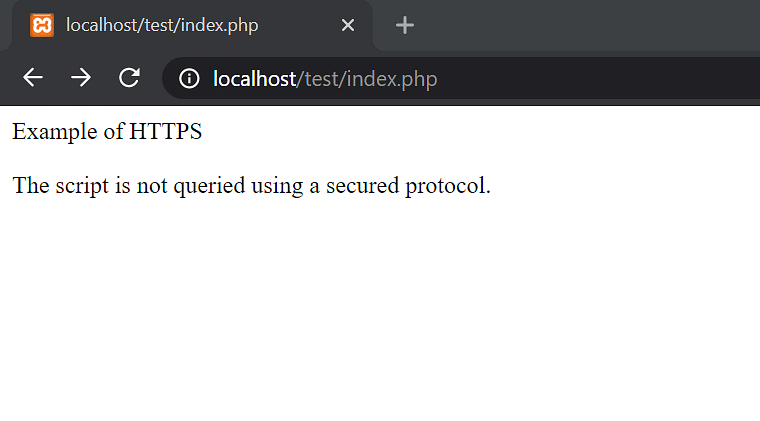760x421 pixels.
Task: Open the site information icon in the address bar
Action: tap(189, 78)
